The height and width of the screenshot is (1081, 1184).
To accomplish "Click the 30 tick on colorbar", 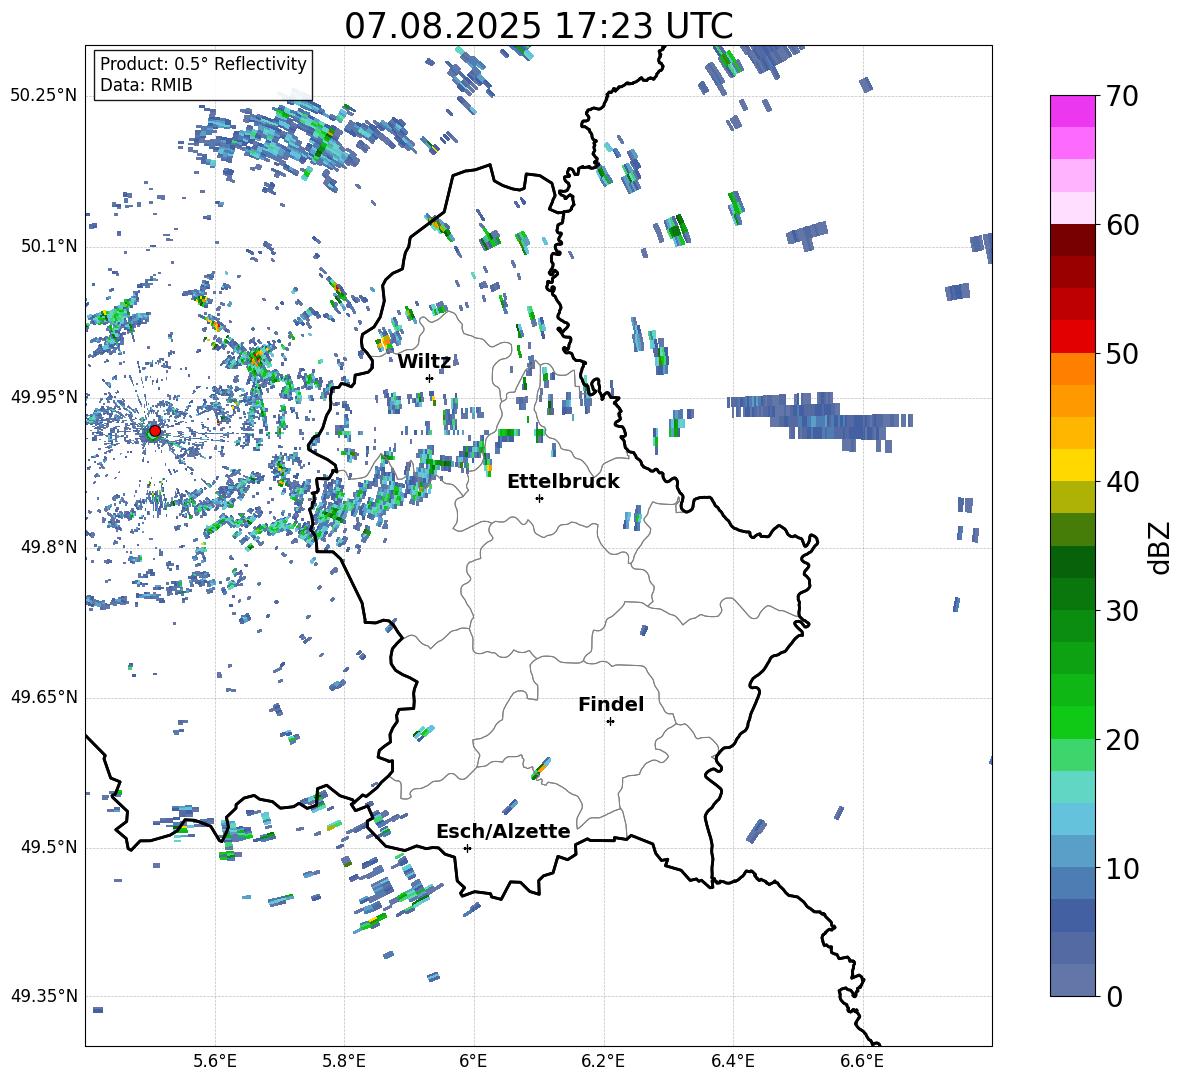I will coord(1122,610).
